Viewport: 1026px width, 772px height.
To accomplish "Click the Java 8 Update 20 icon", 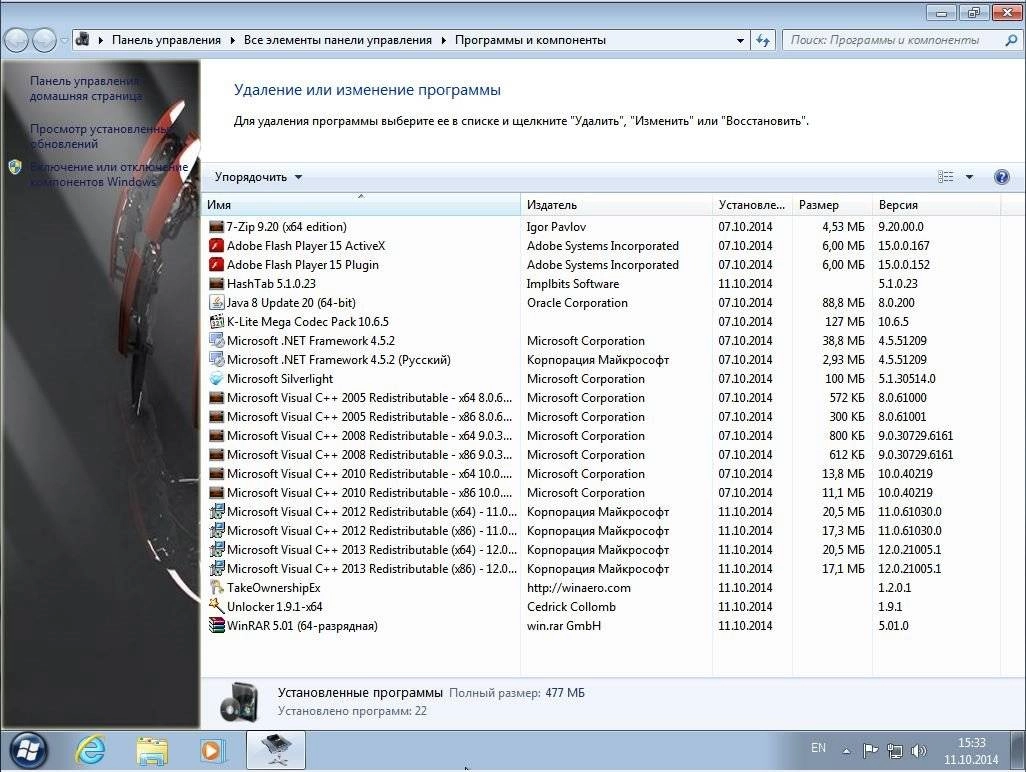I will (217, 303).
